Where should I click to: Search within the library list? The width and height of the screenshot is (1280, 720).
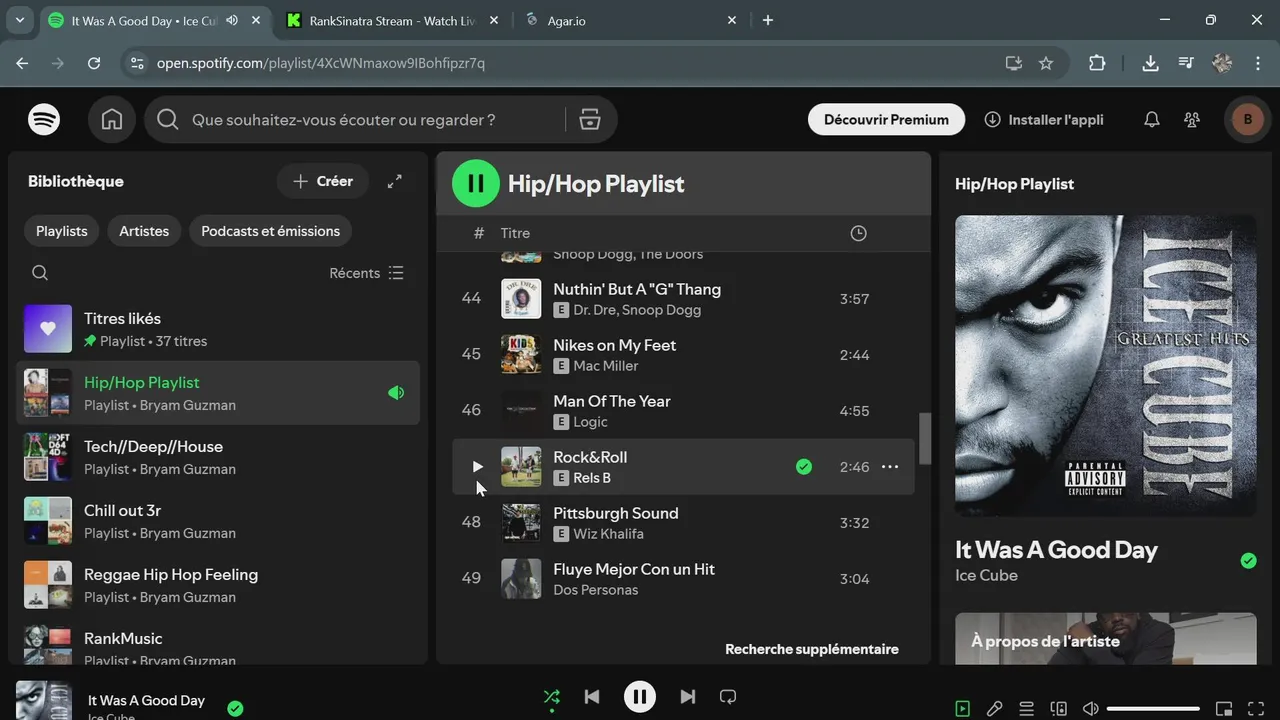tap(40, 273)
